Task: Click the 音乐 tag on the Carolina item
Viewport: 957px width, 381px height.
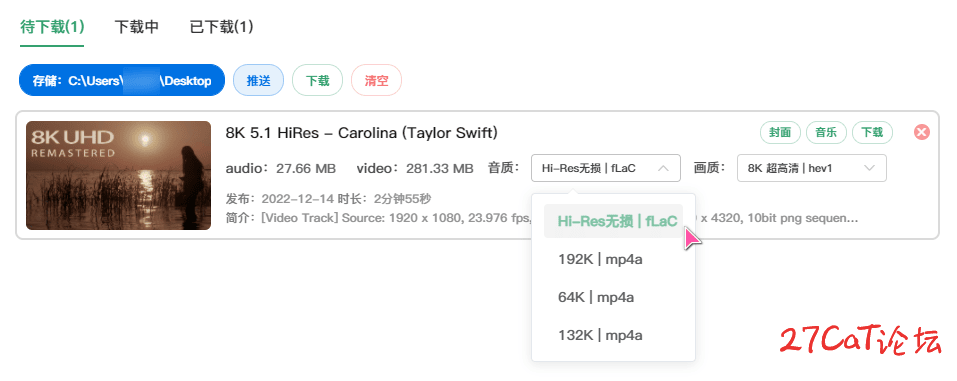Action: point(826,132)
